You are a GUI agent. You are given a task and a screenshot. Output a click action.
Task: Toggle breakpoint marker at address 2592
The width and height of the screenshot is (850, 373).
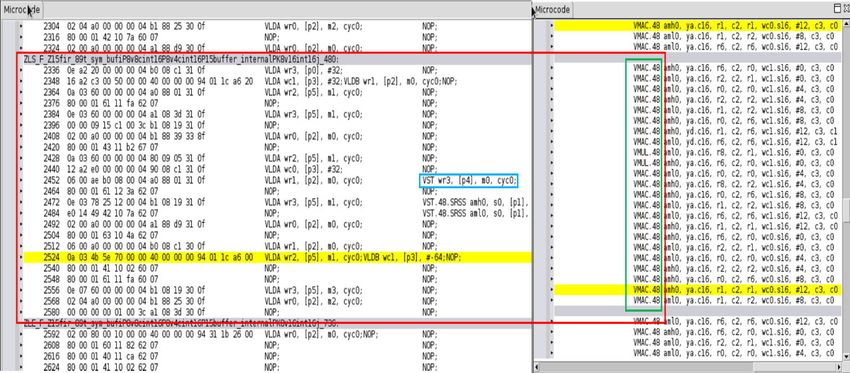21,335
